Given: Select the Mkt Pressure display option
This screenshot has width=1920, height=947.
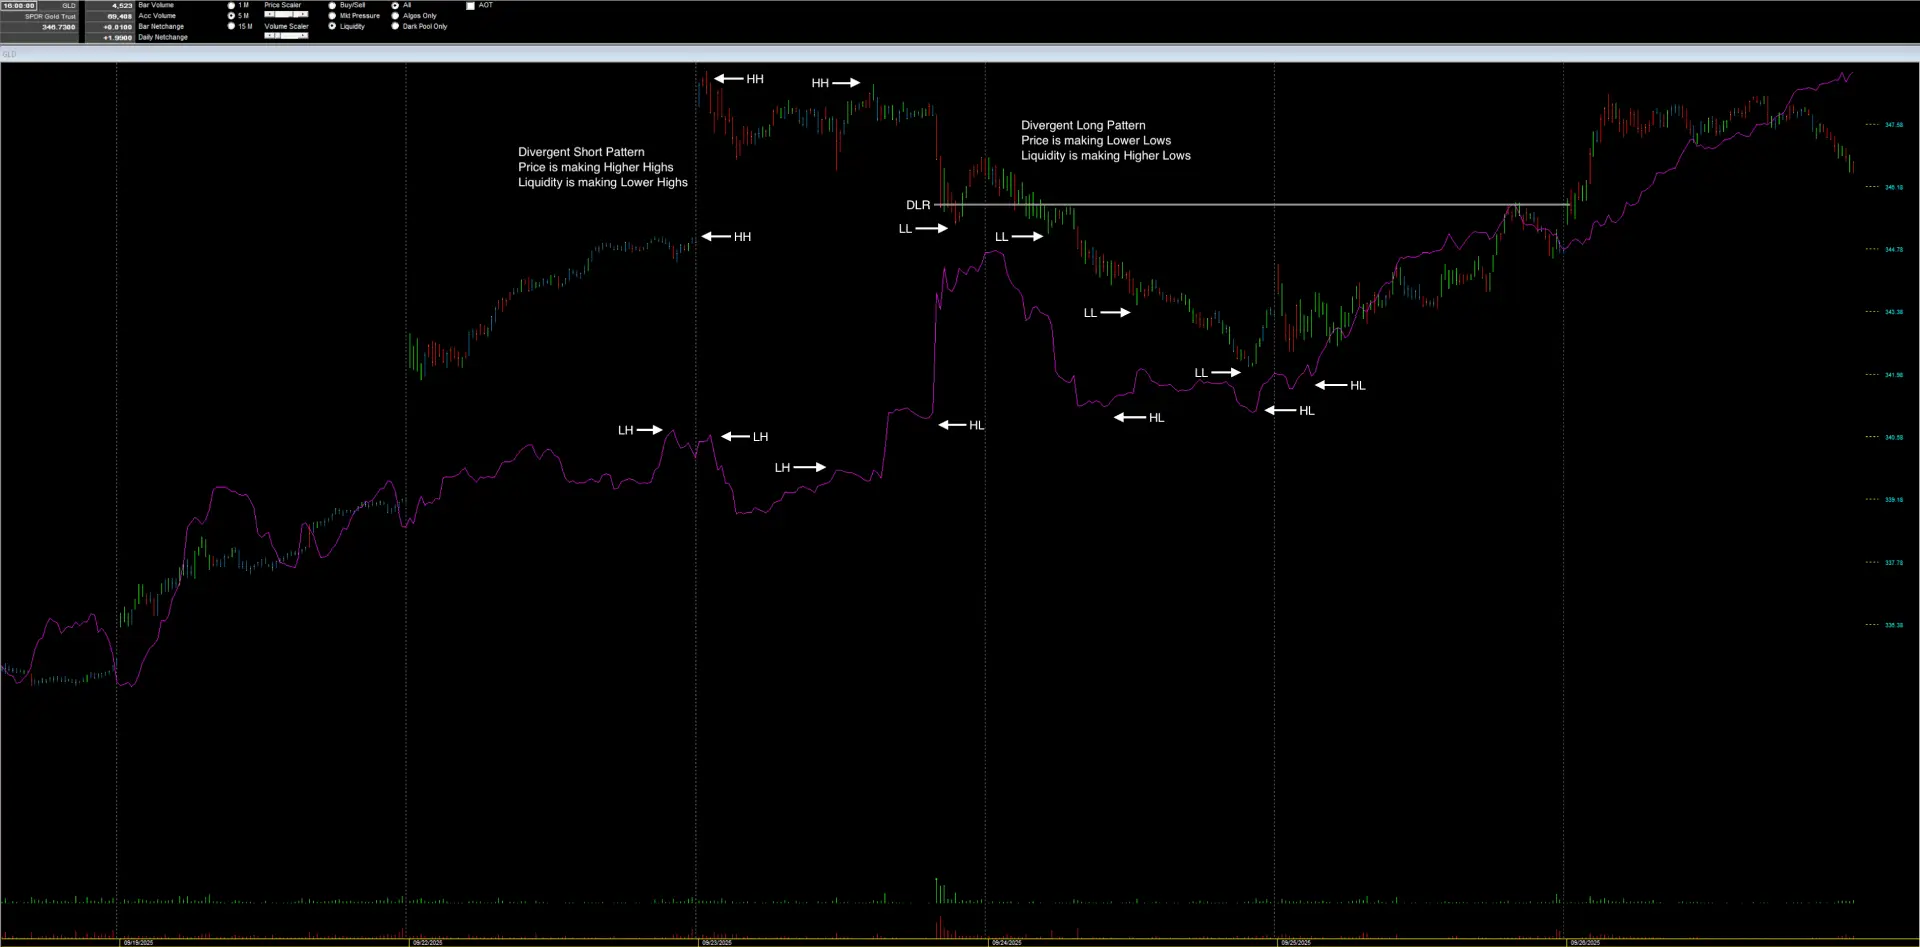Looking at the screenshot, I should tap(333, 16).
